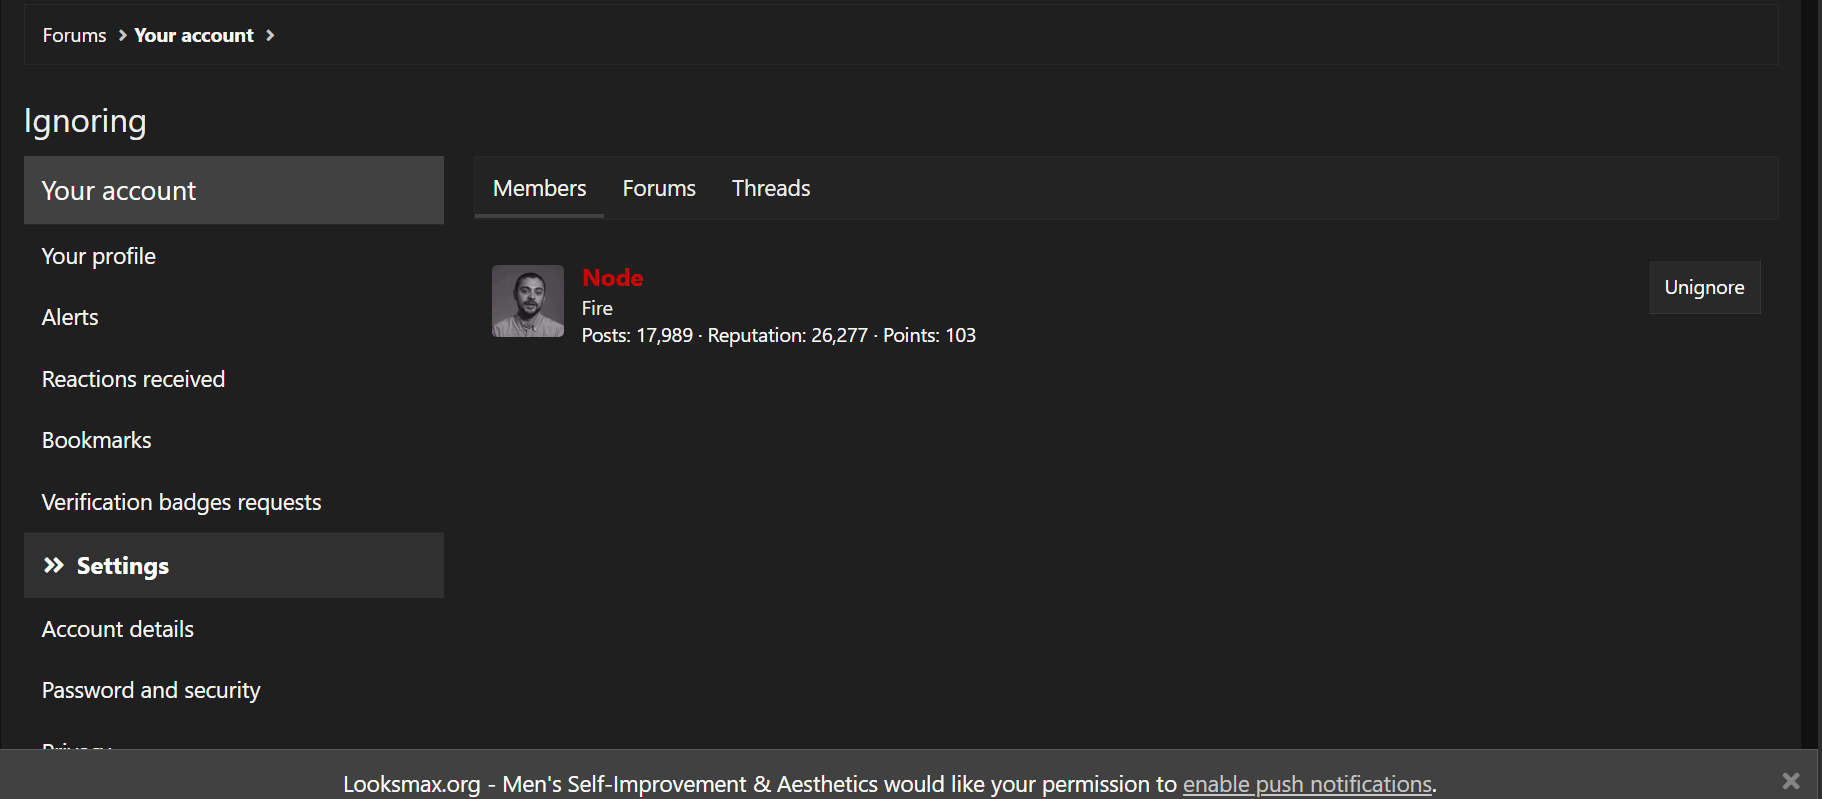Open the Threads tab
Viewport: 1822px width, 799px height.
771,188
